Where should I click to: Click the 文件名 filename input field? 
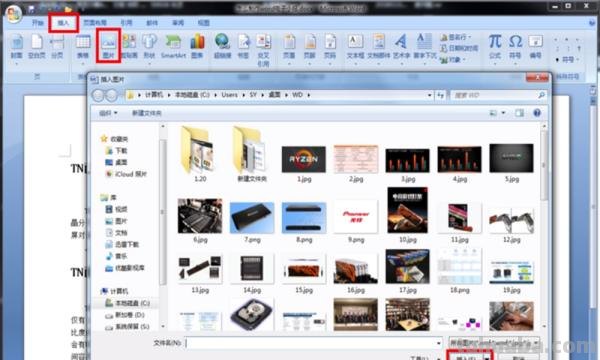314,343
